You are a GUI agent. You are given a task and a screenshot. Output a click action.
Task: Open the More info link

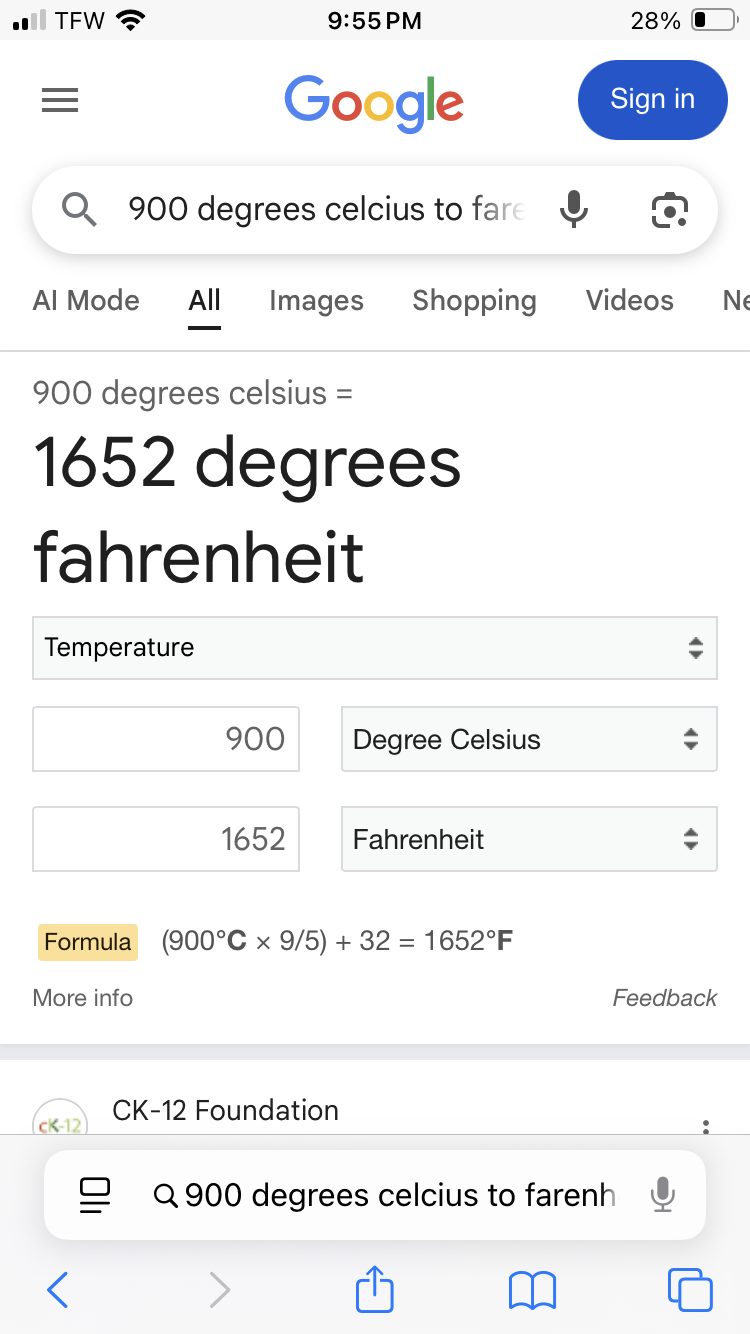[83, 998]
